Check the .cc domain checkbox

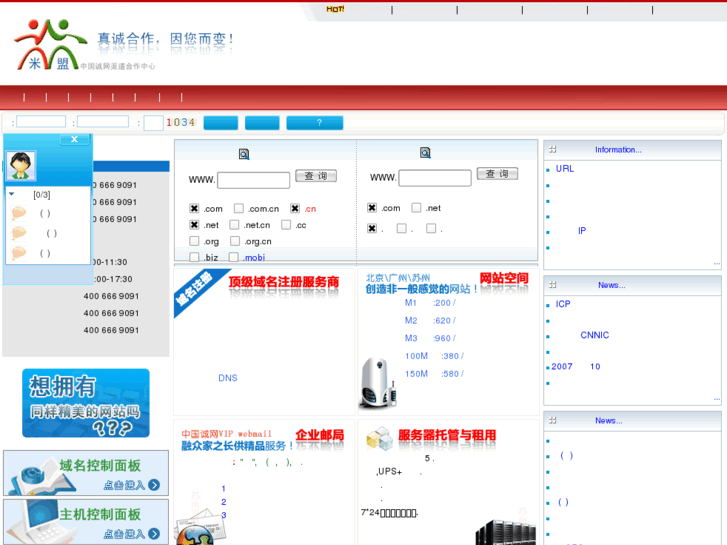tap(286, 224)
